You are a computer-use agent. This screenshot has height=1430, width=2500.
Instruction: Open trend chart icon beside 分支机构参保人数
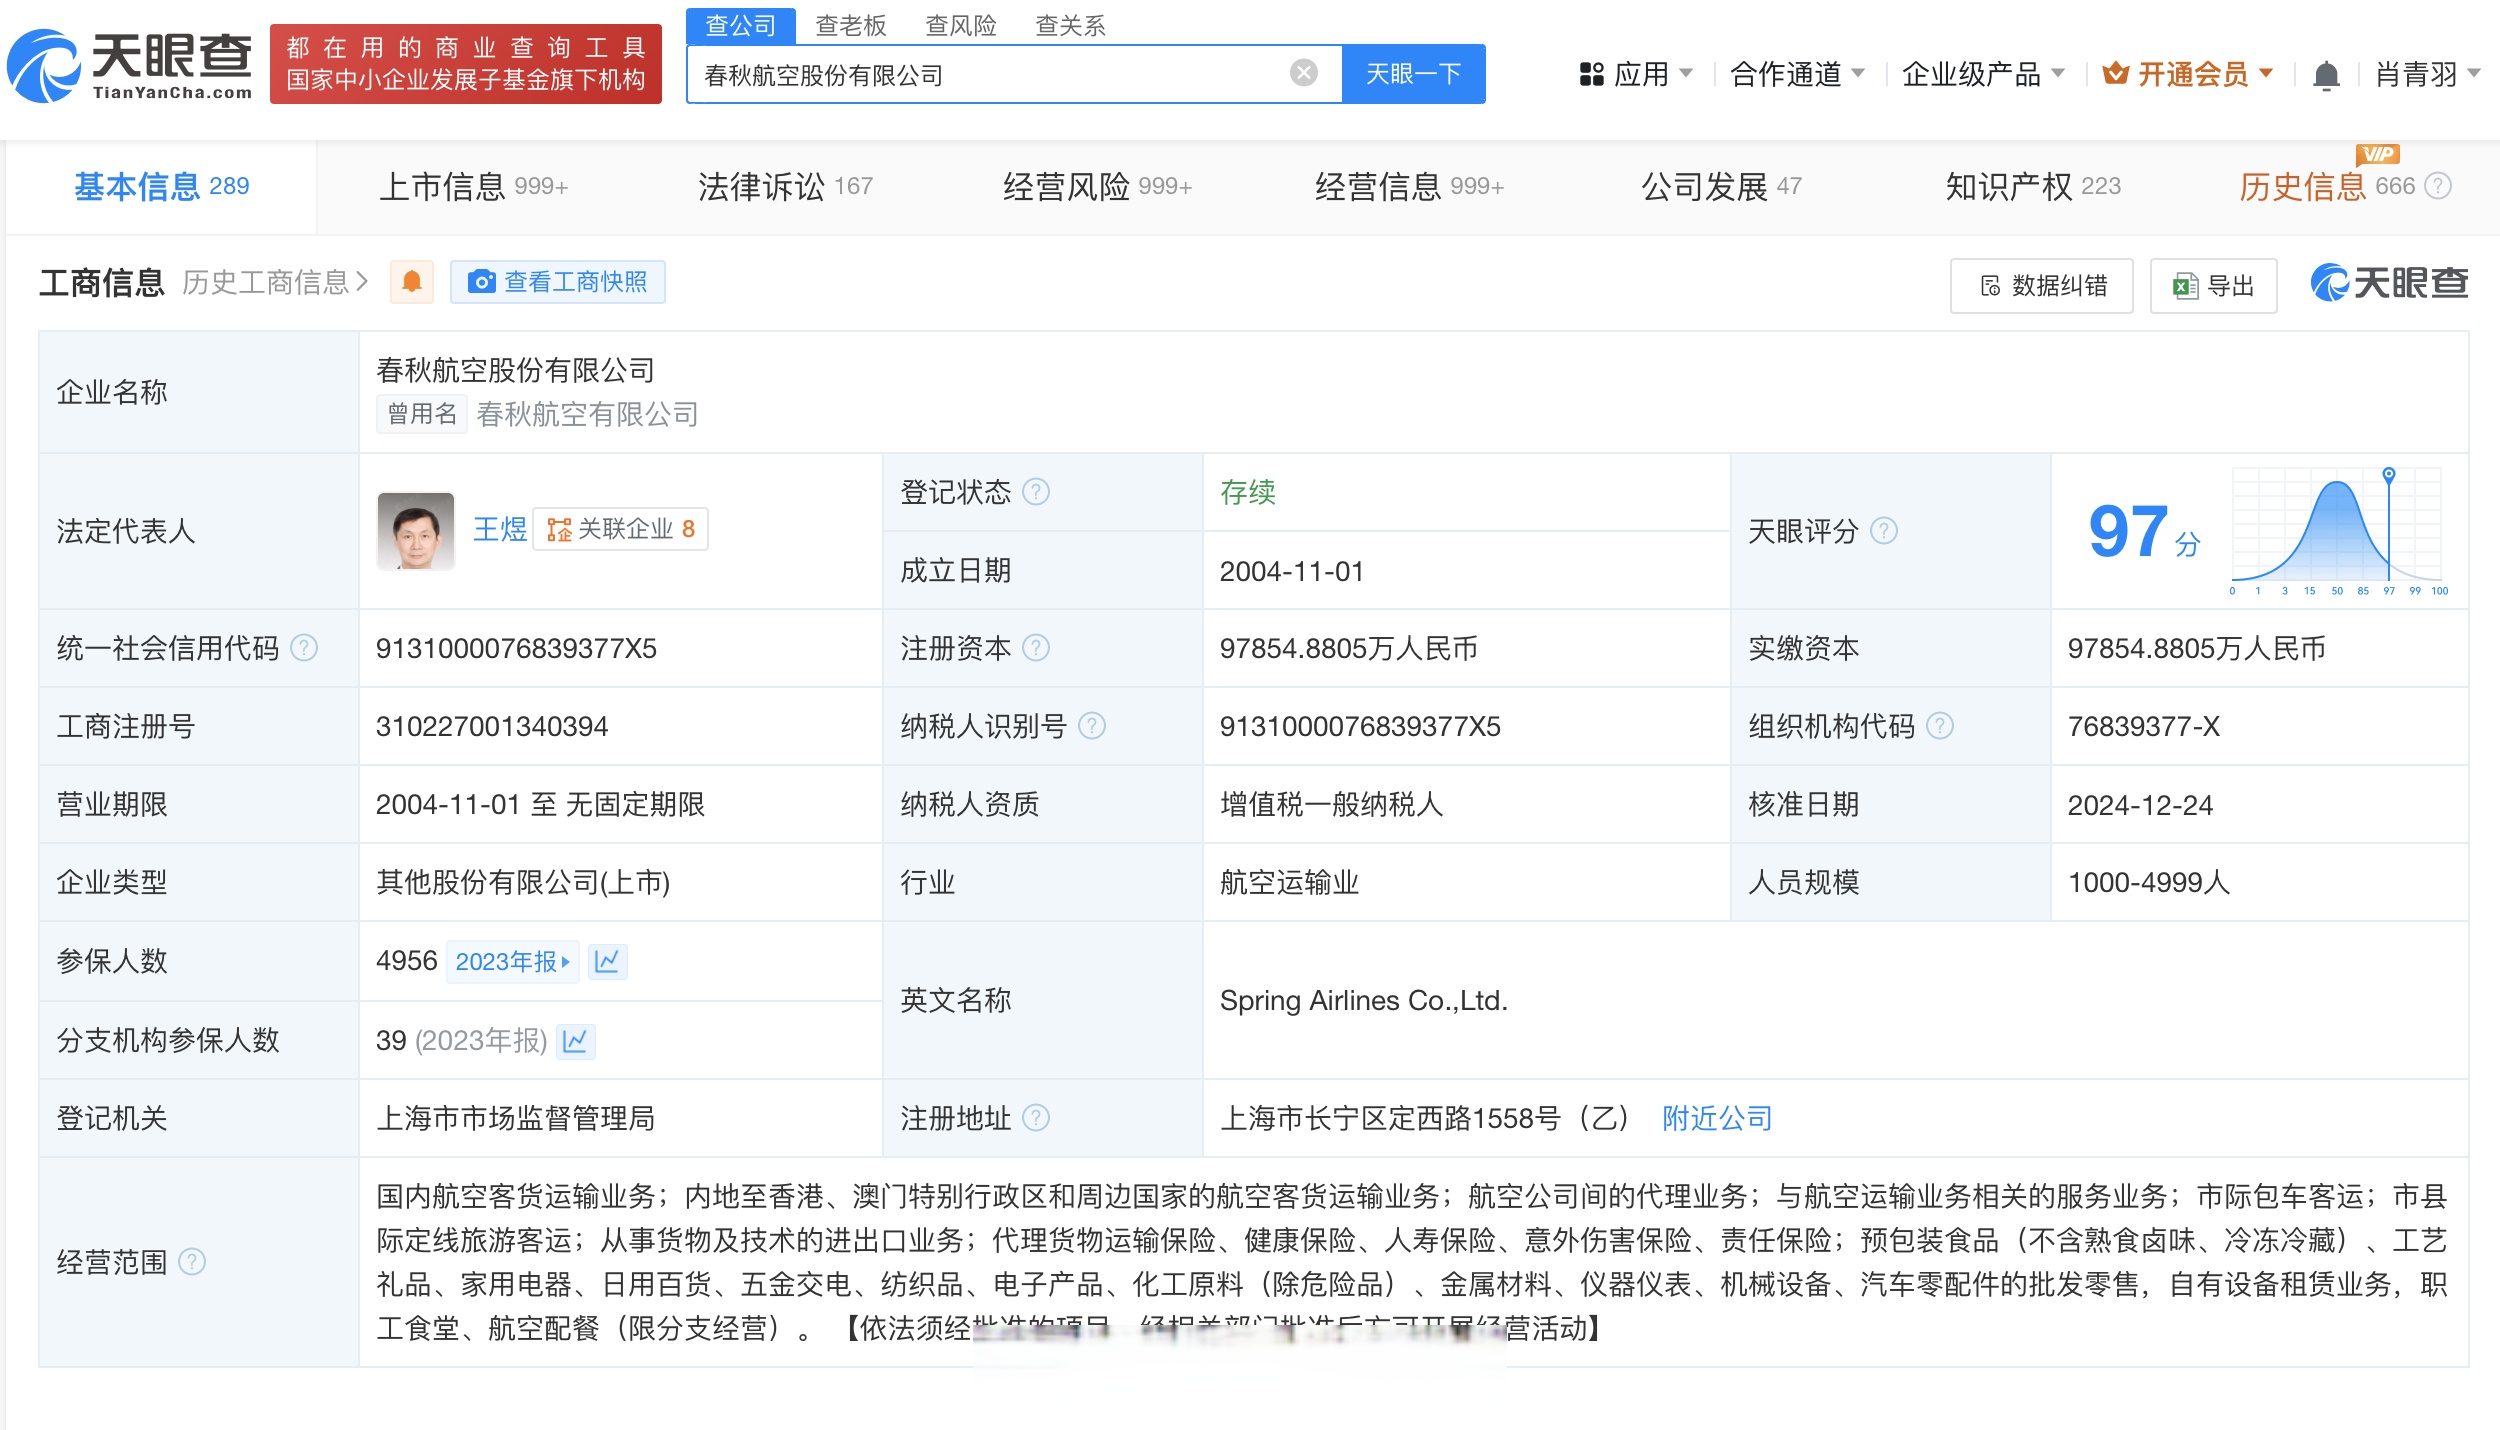(578, 1041)
